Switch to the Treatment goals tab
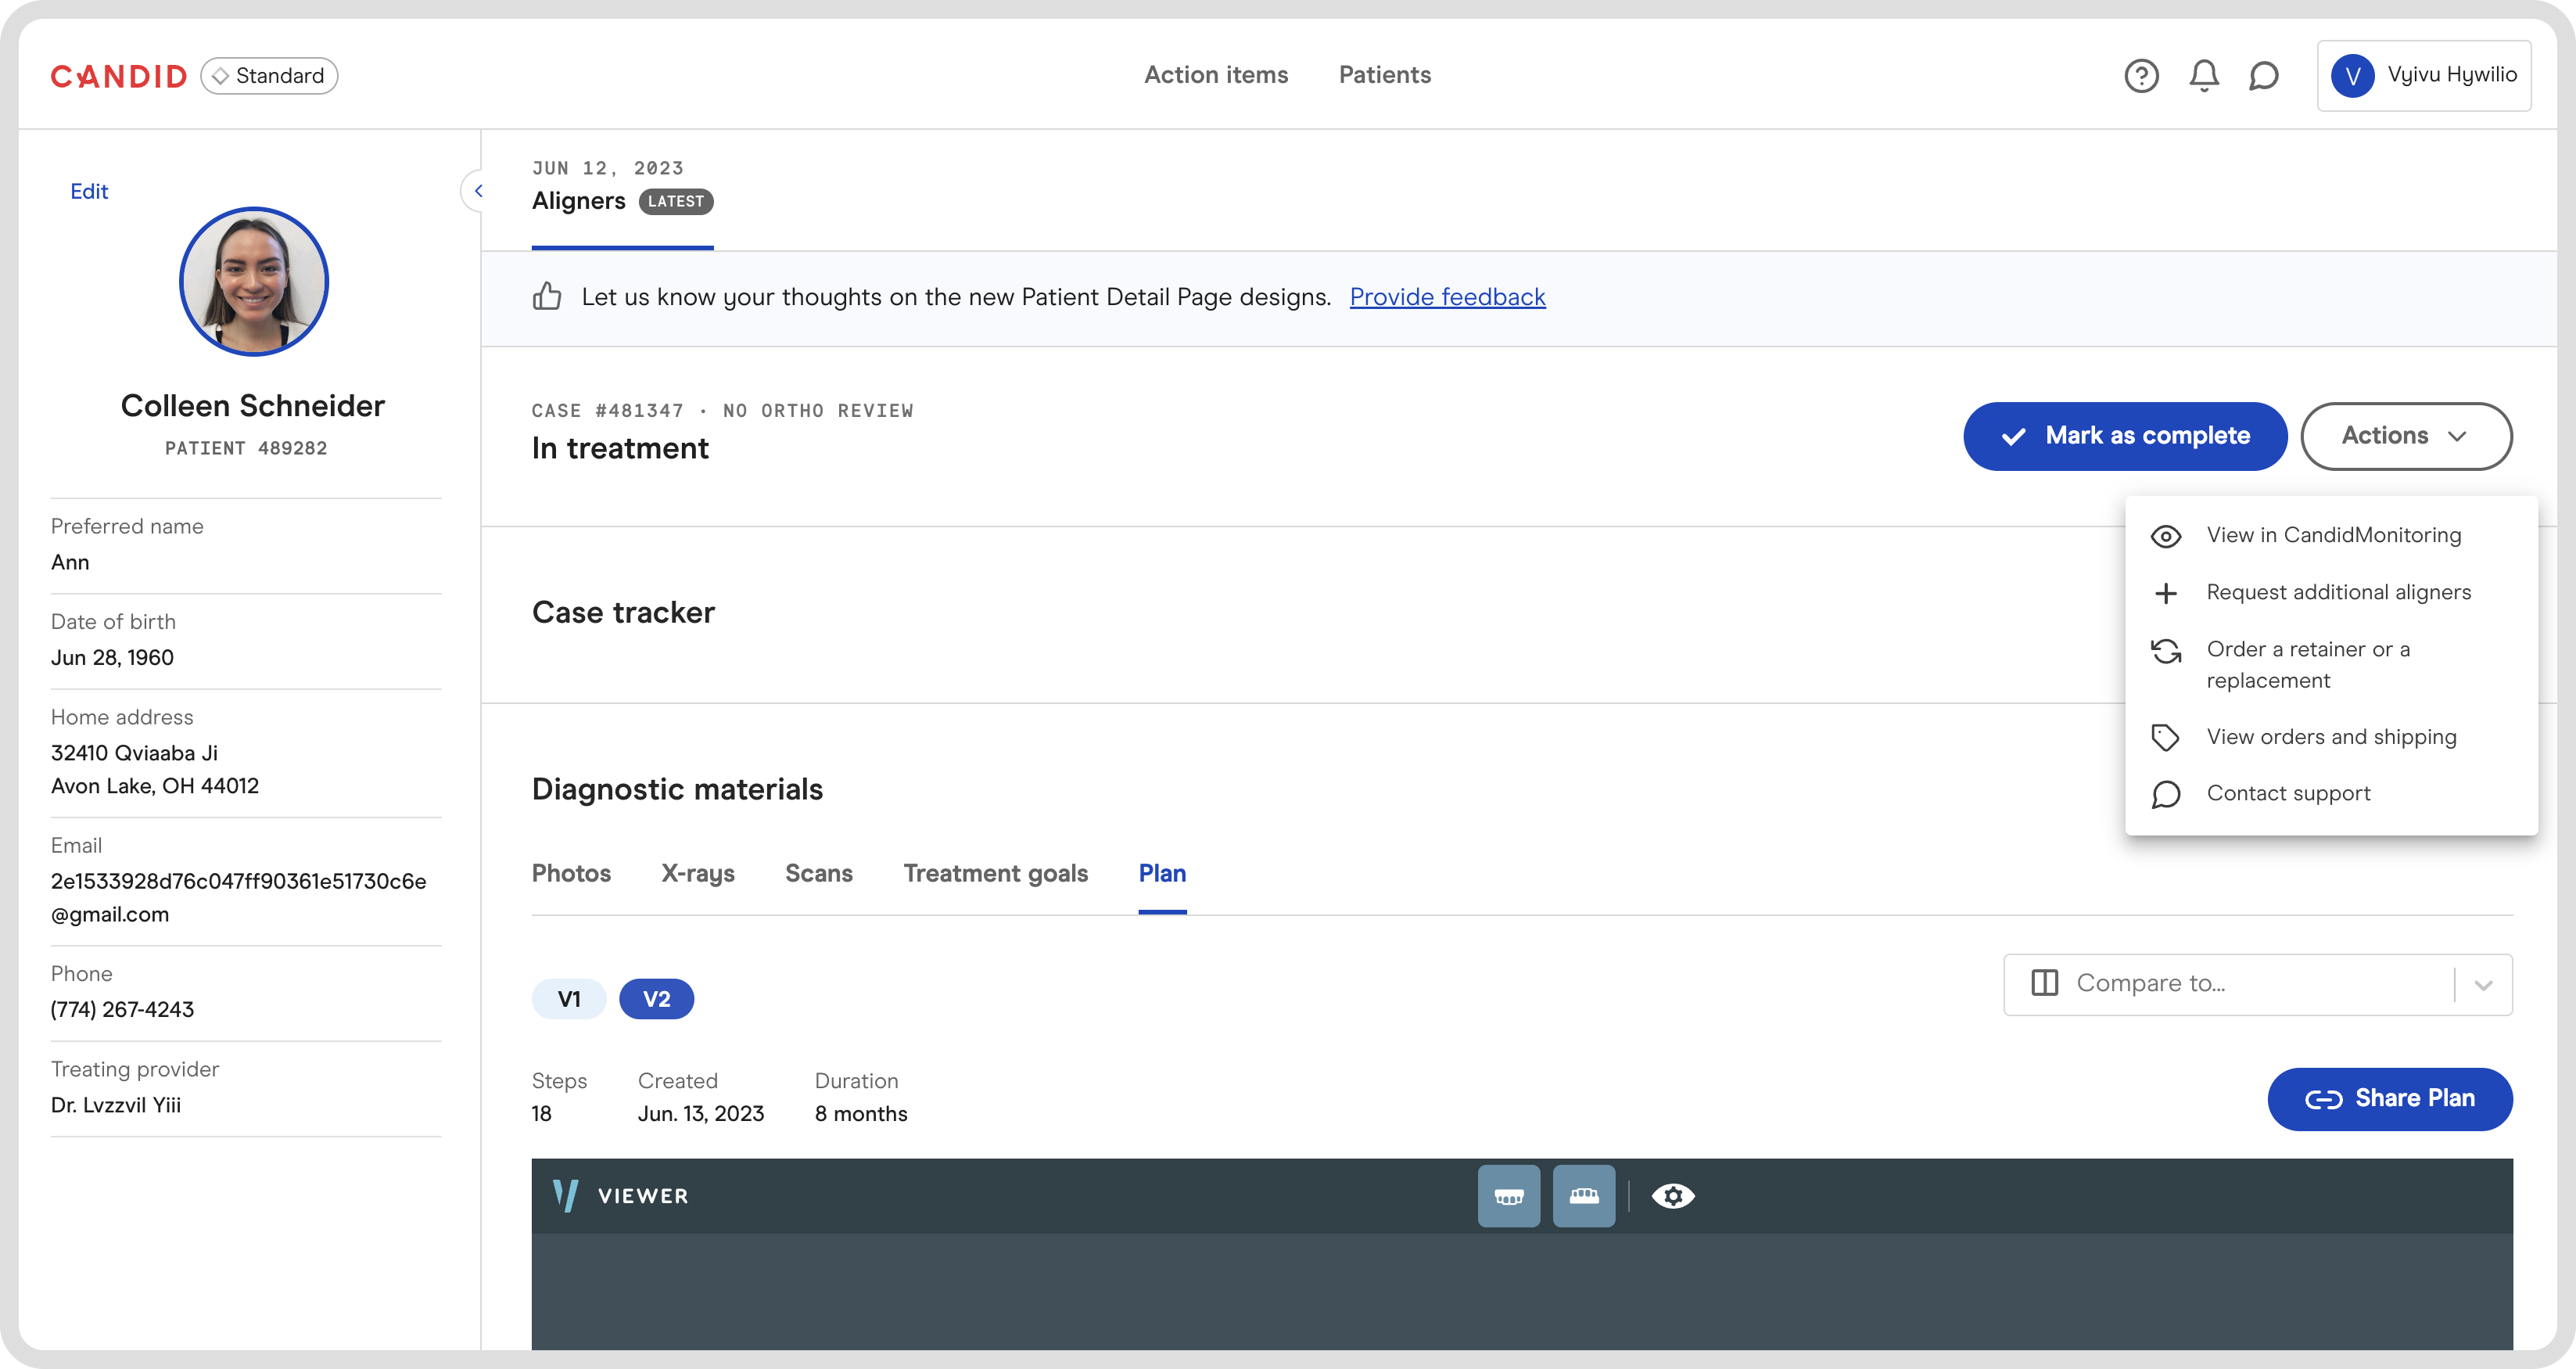 point(995,873)
